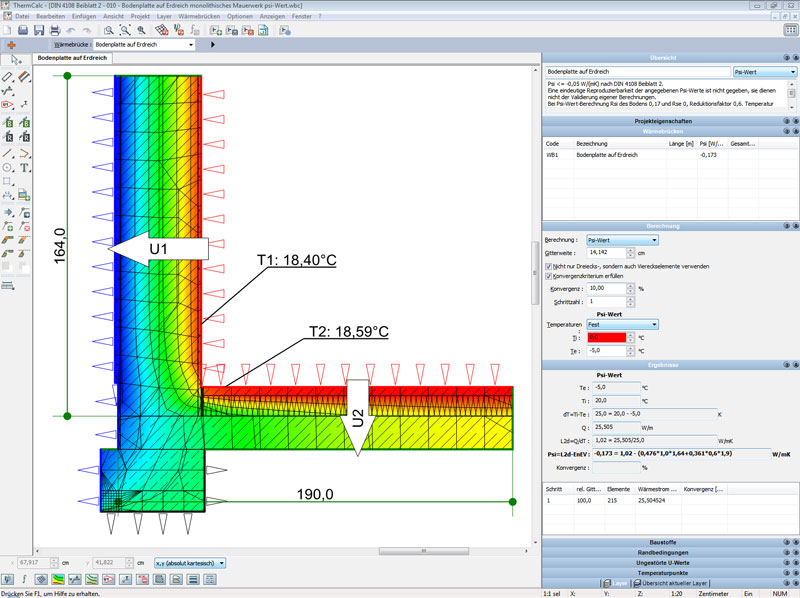The image size is (800, 598).
Task: Open the Einfügen menu
Action: (x=84, y=16)
